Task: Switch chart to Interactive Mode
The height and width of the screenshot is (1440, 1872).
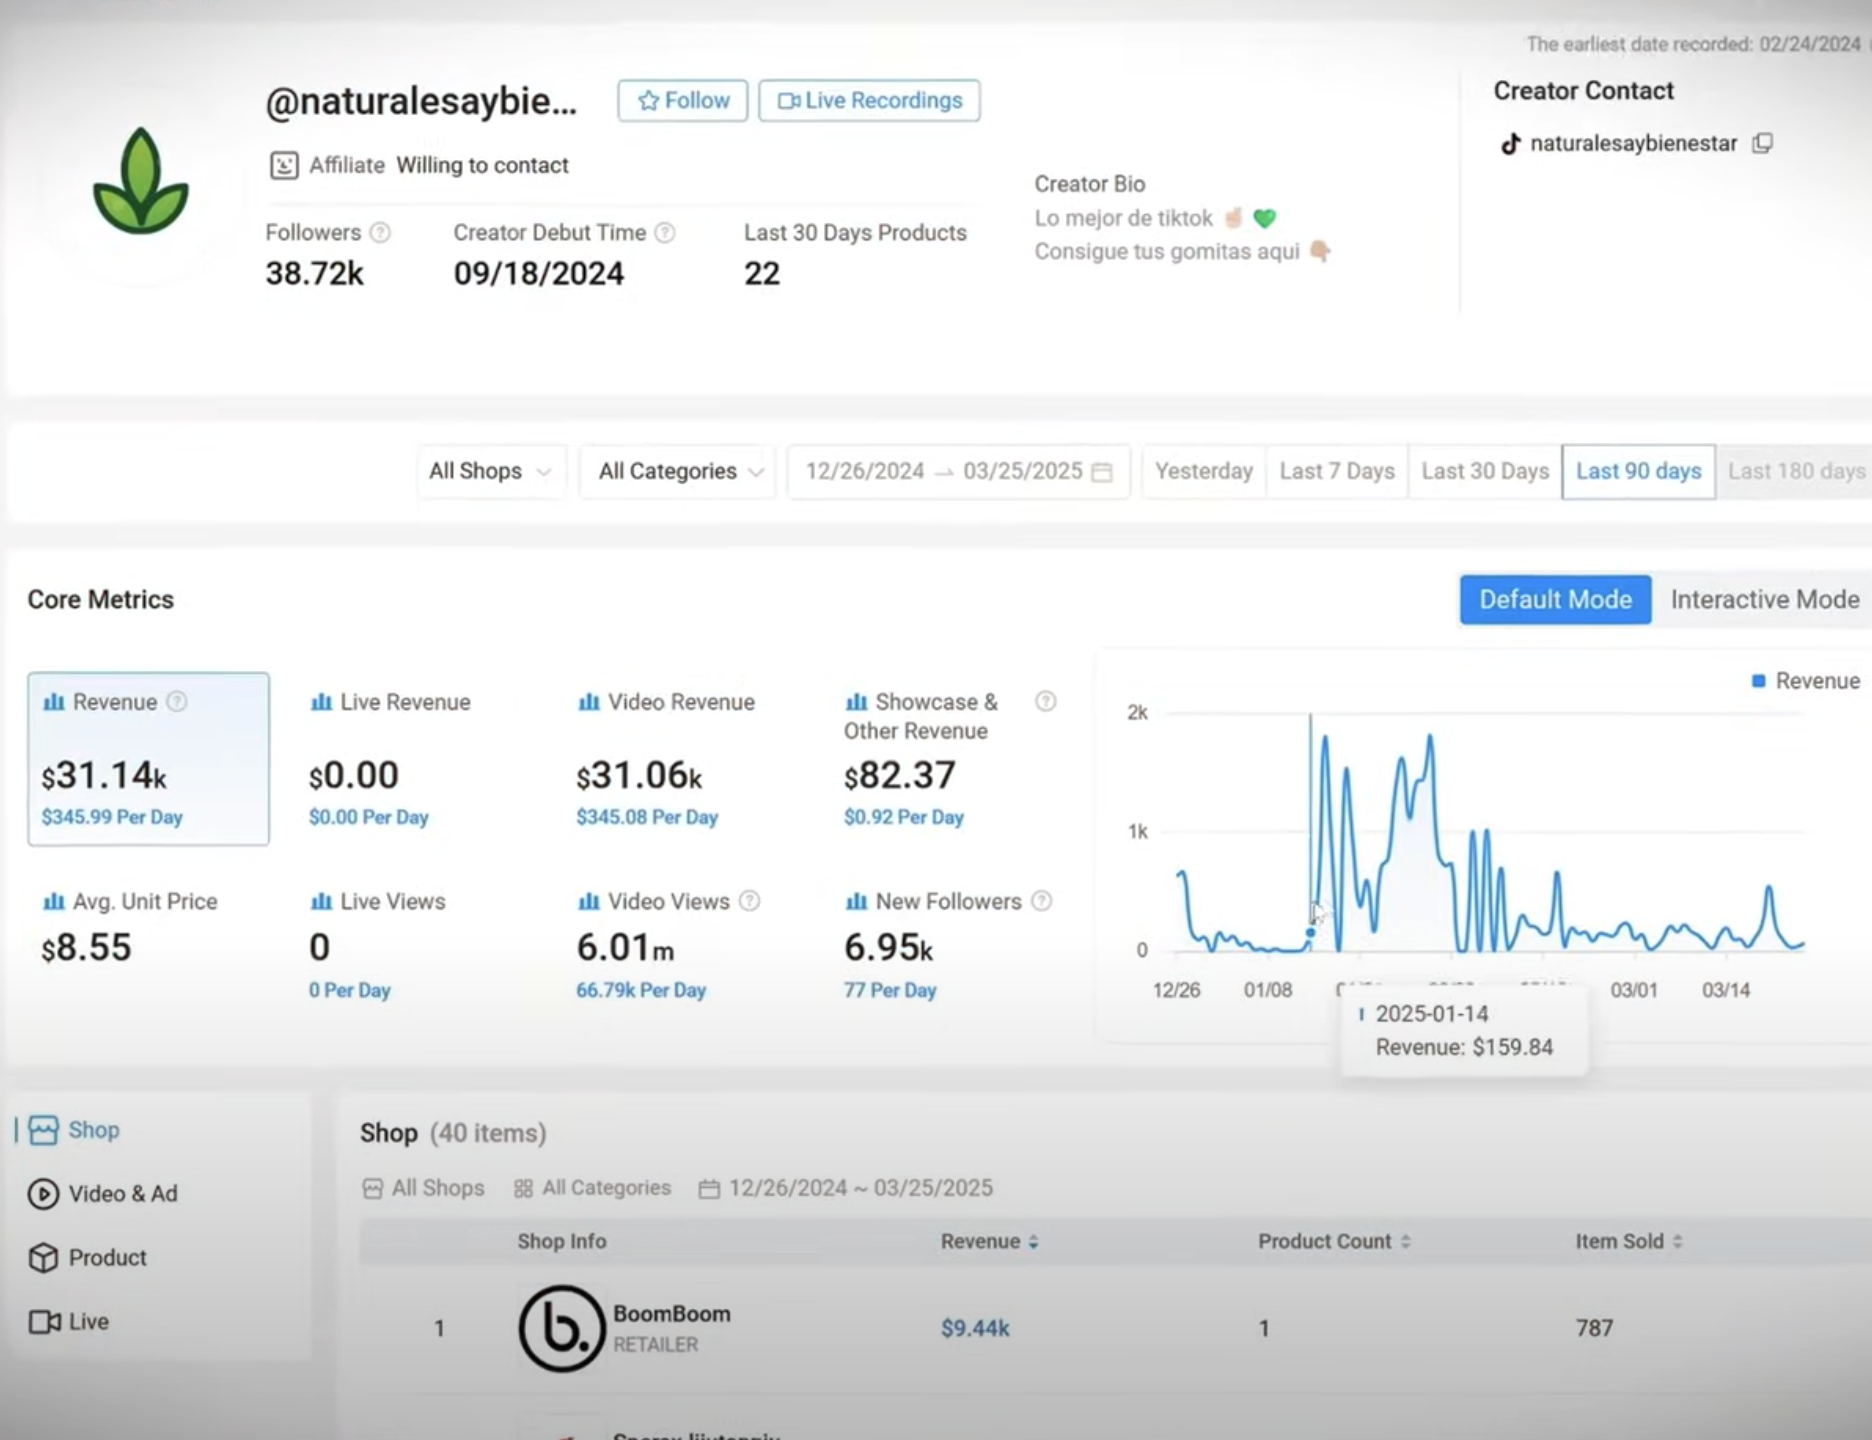Action: pyautogui.click(x=1764, y=600)
